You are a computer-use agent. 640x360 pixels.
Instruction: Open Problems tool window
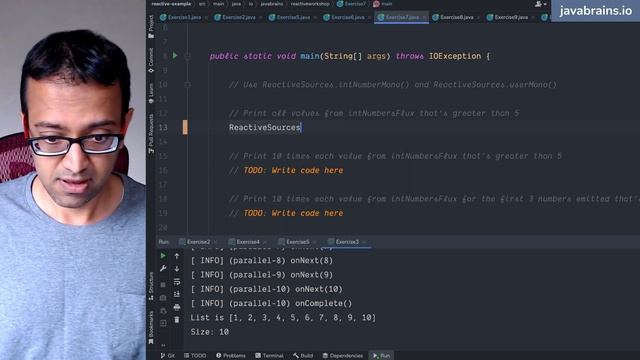231,356
